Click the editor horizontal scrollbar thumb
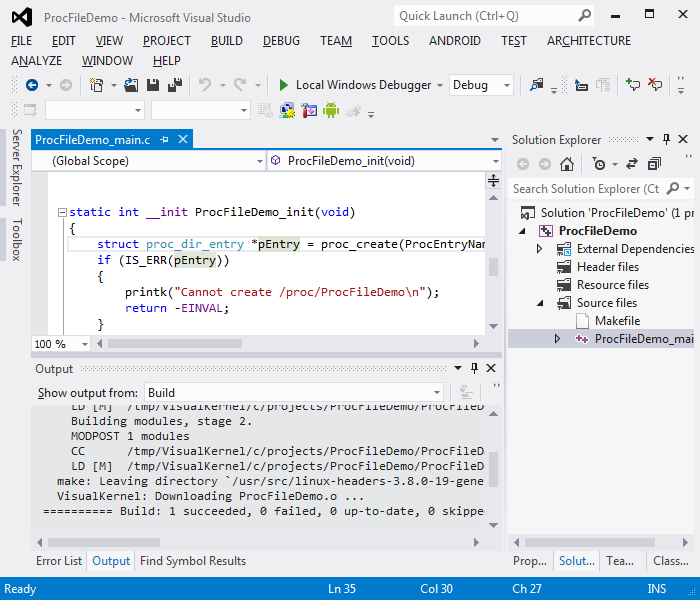 tap(175, 343)
